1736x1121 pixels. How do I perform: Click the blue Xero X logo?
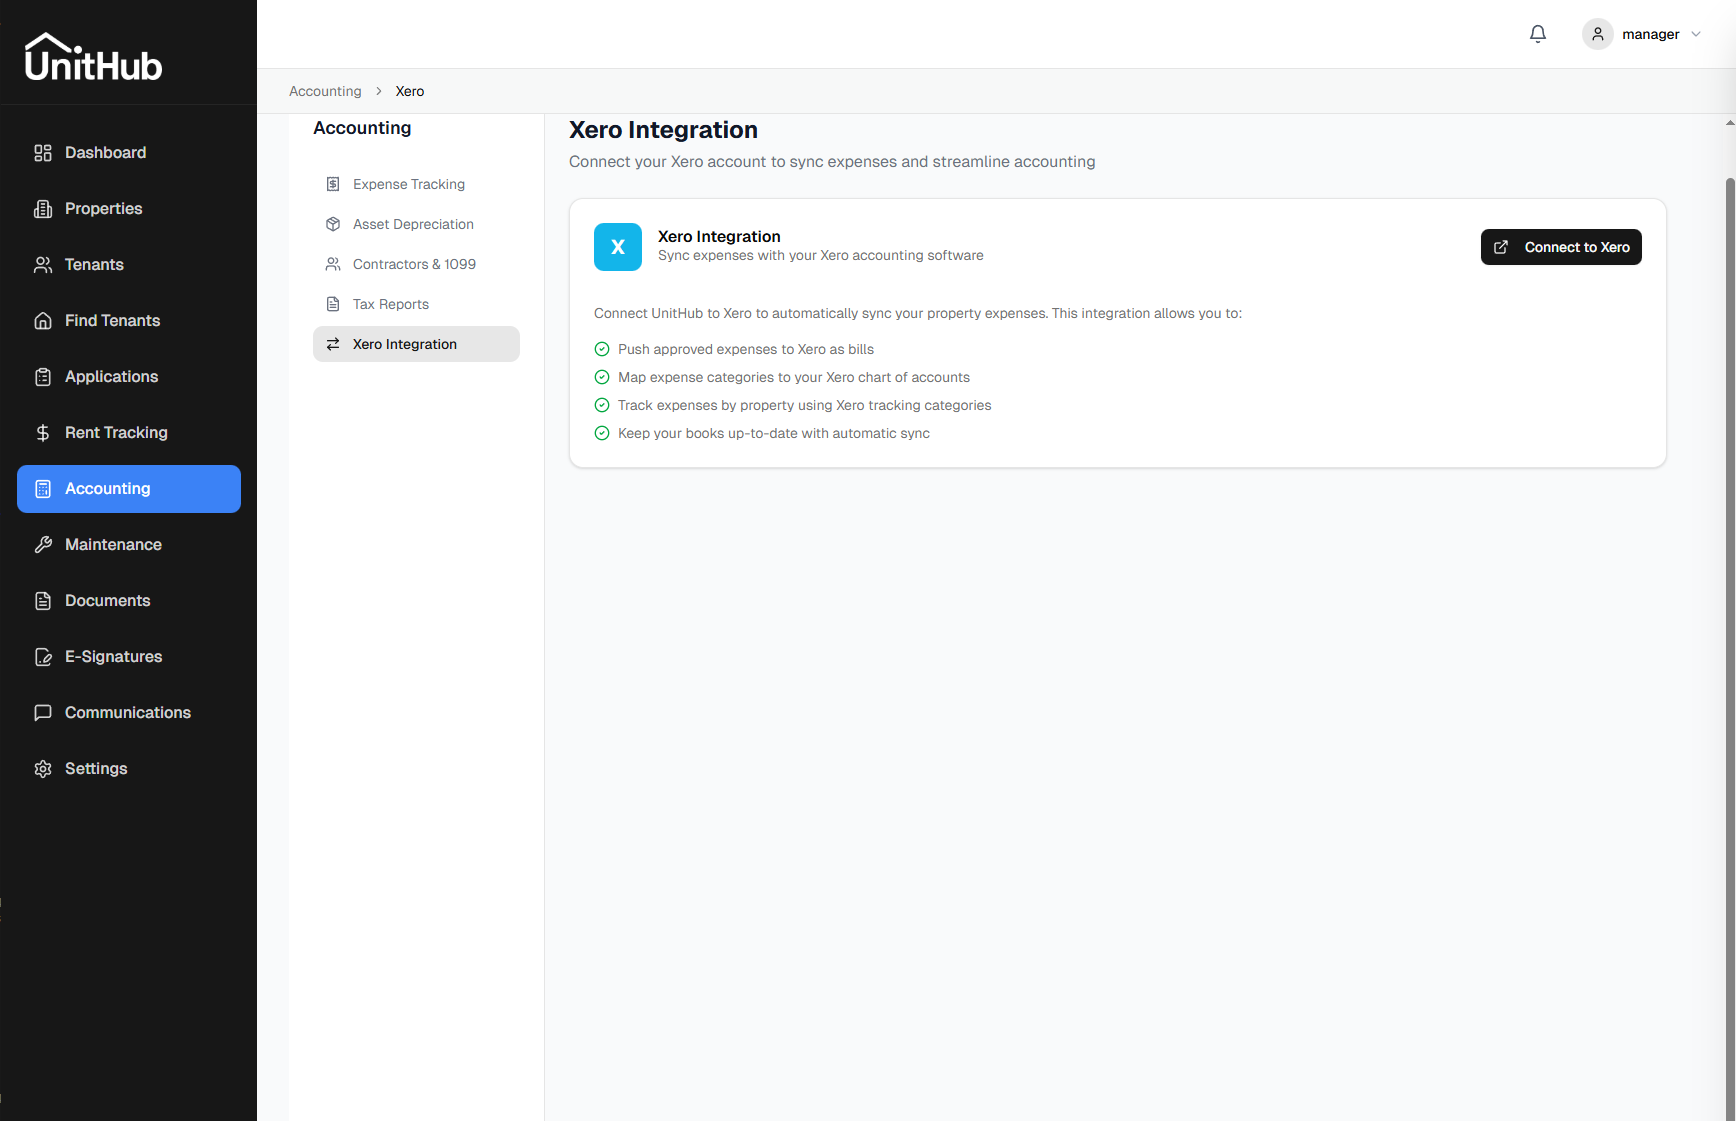tap(618, 247)
